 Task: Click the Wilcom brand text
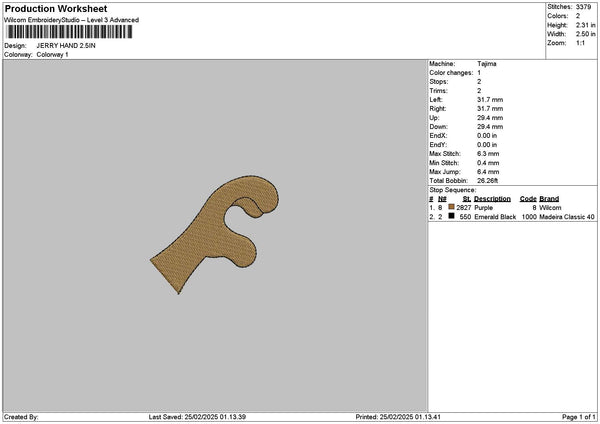coord(551,207)
